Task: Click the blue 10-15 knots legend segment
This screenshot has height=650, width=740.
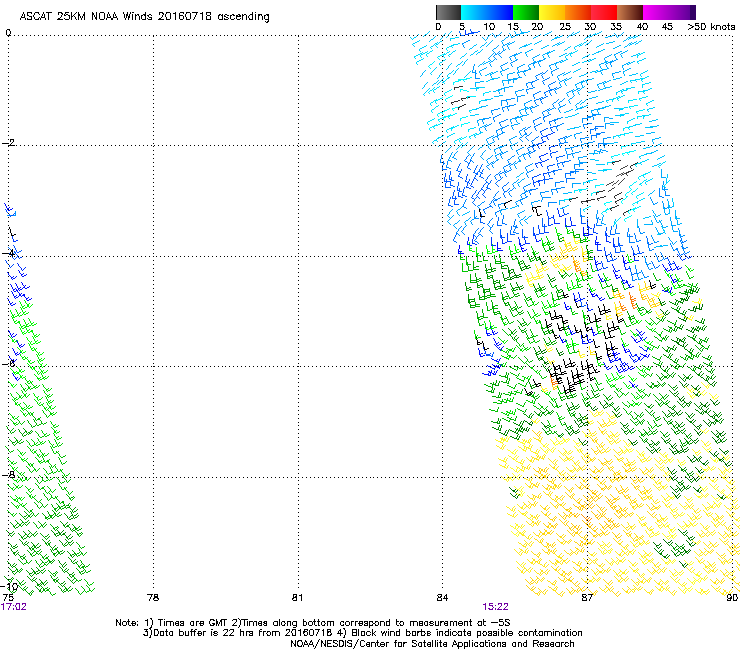Action: pyautogui.click(x=500, y=12)
